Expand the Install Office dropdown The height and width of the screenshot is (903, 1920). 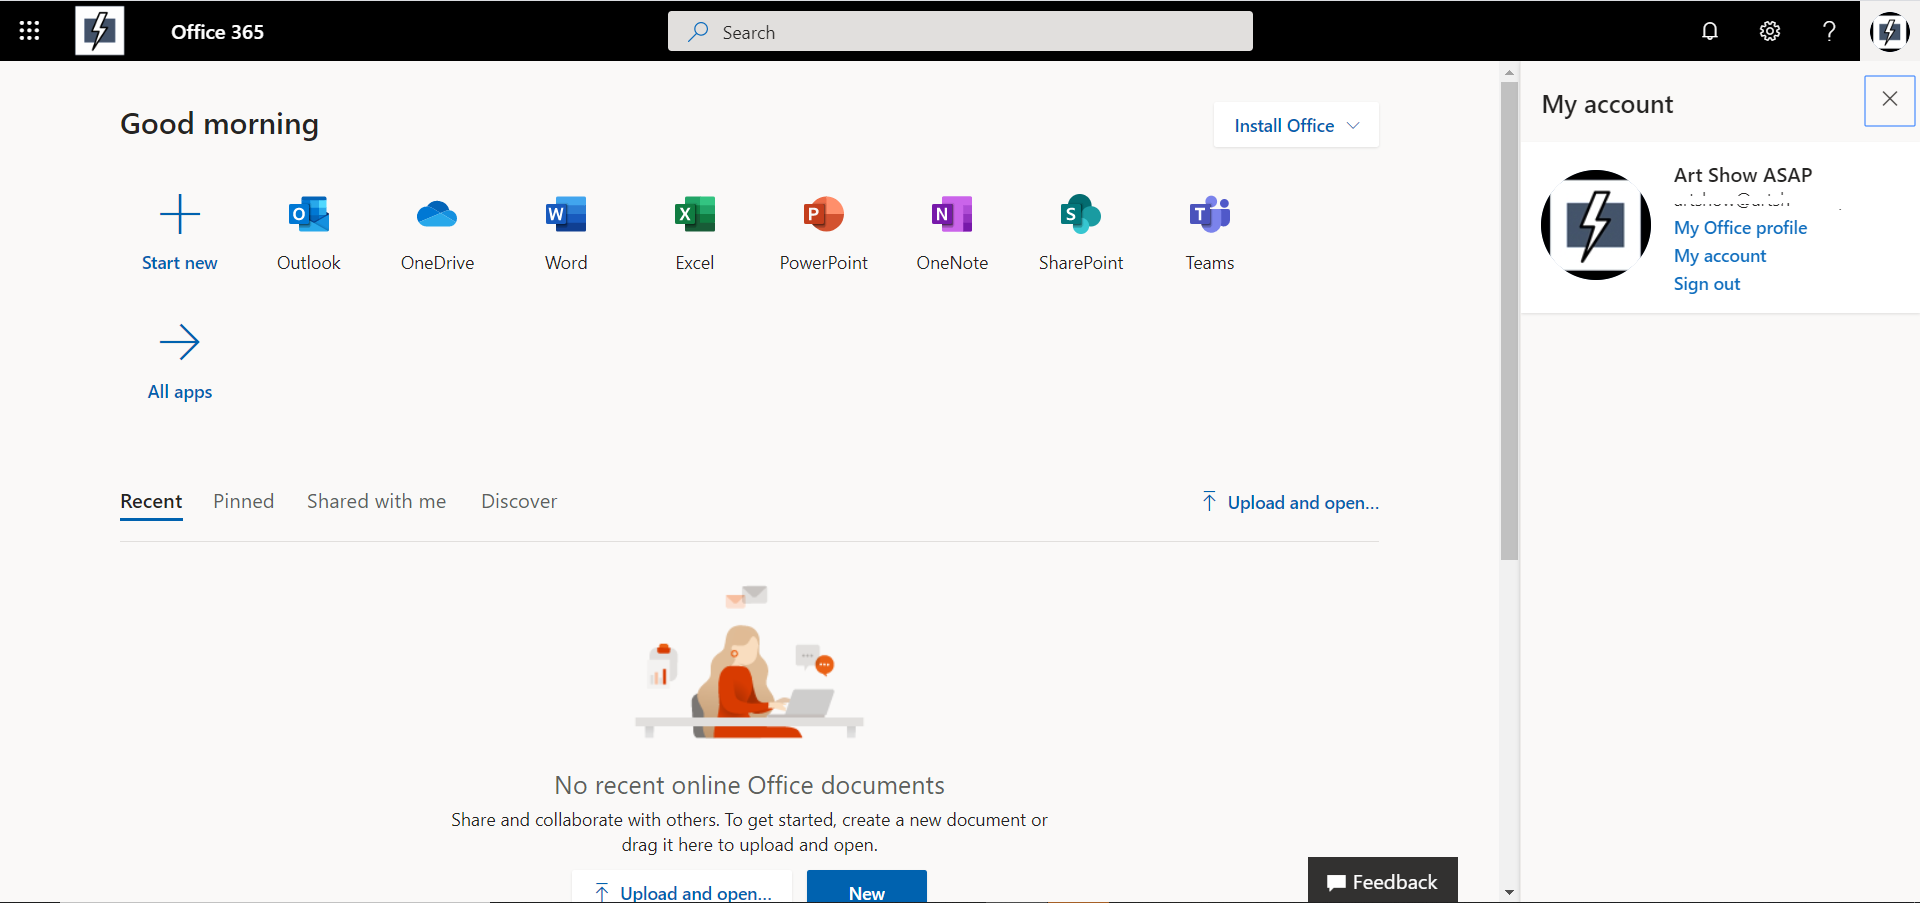[1296, 125]
